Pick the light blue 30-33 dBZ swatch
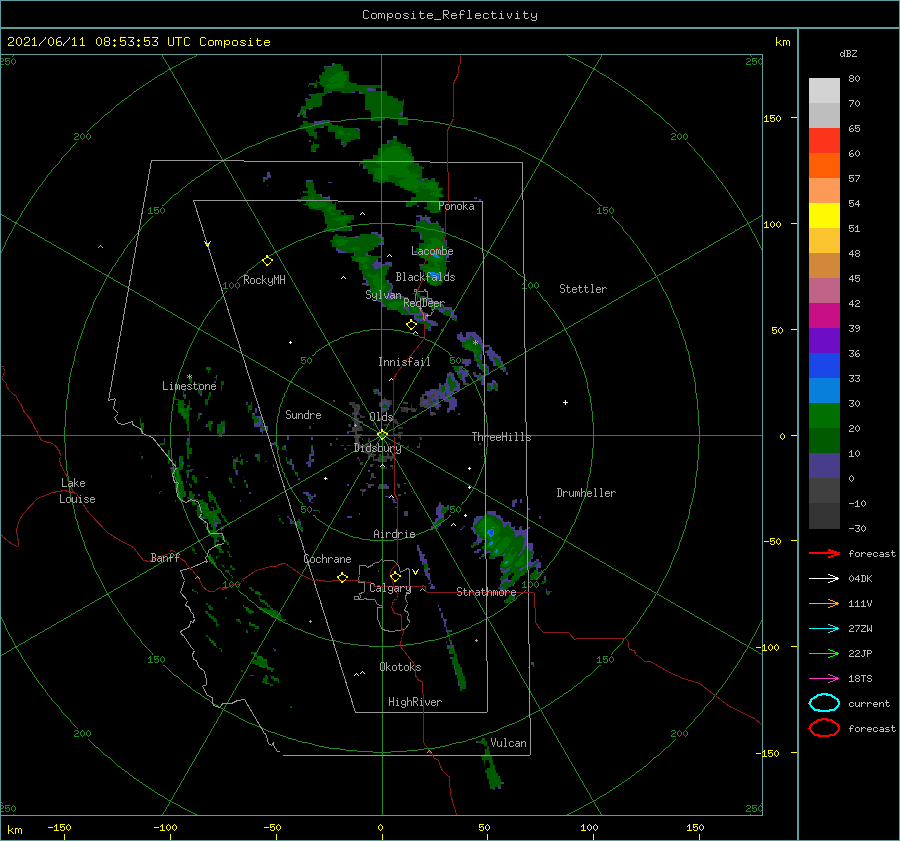Image resolution: width=900 pixels, height=841 pixels. 824,390
